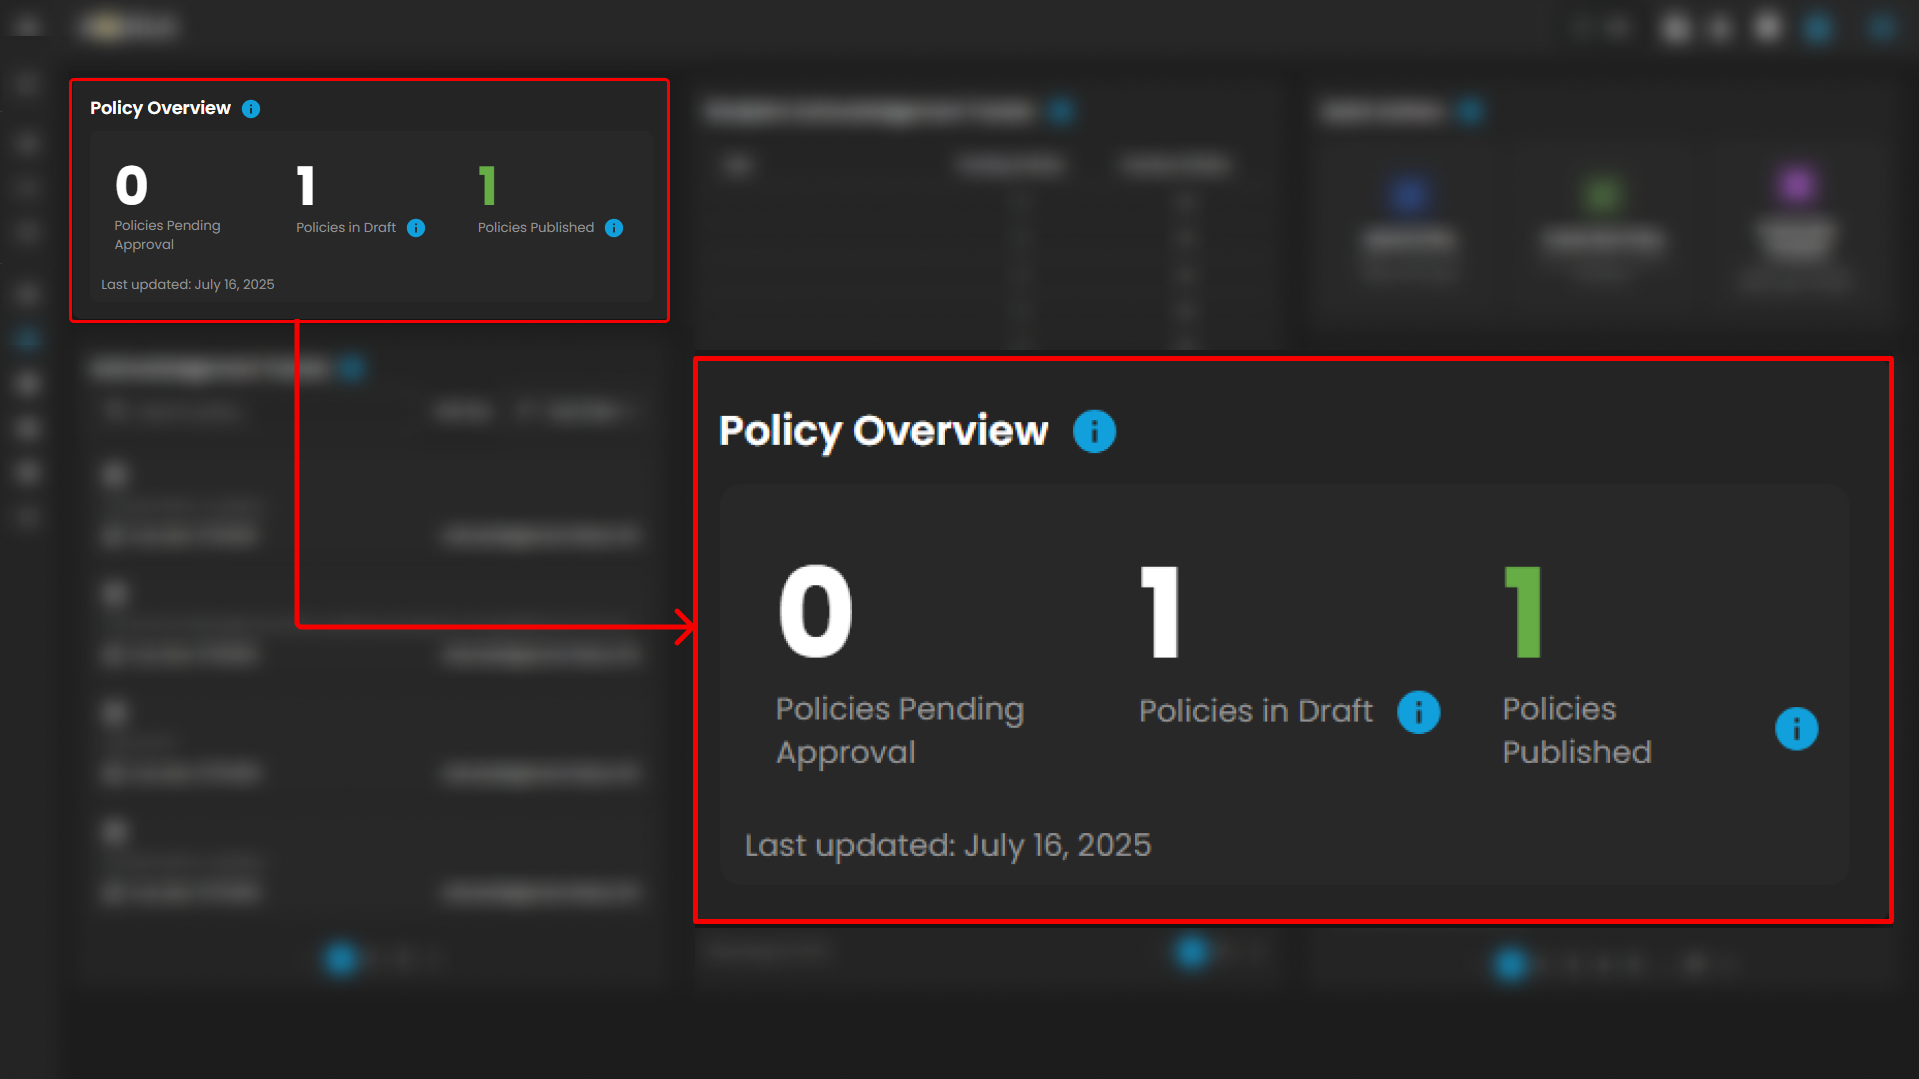Click the enlarged white 1 draft count
The image size is (1919, 1079).
1160,611
